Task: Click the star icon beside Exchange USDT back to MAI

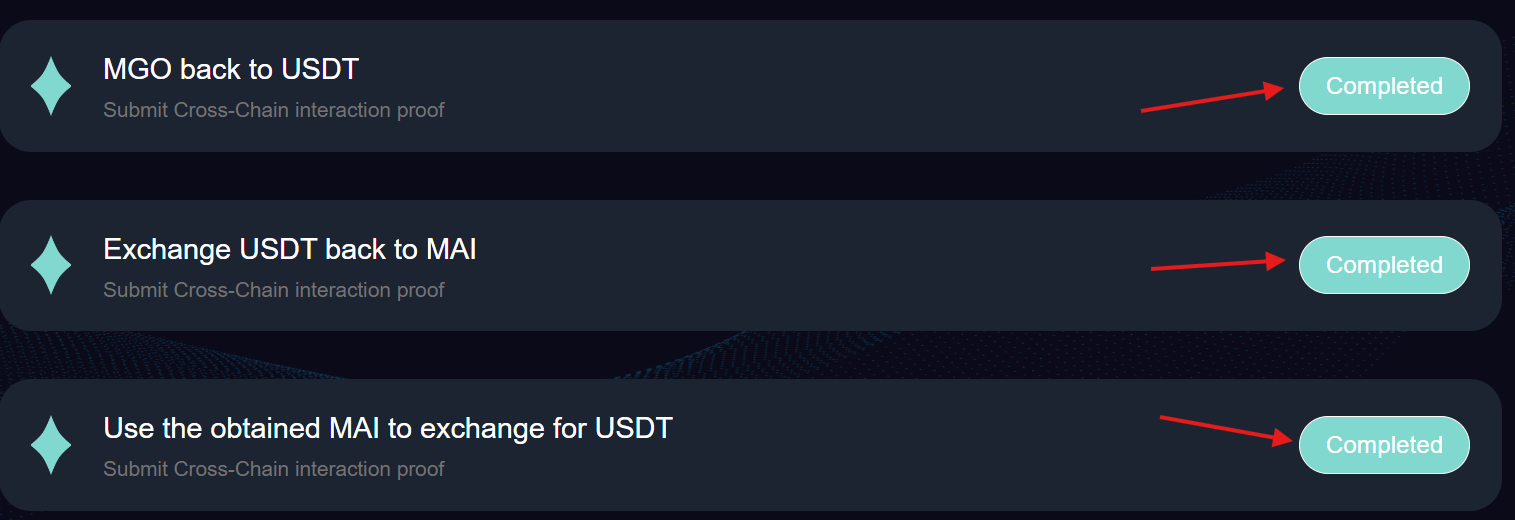Action: click(51, 265)
